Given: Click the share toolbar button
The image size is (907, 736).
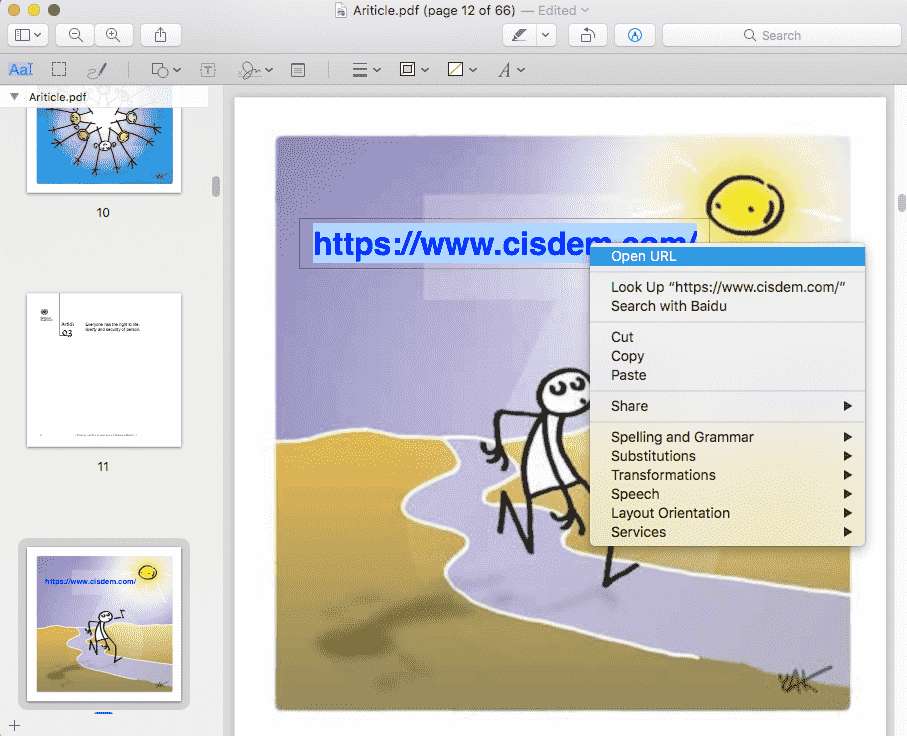Looking at the screenshot, I should 161,35.
